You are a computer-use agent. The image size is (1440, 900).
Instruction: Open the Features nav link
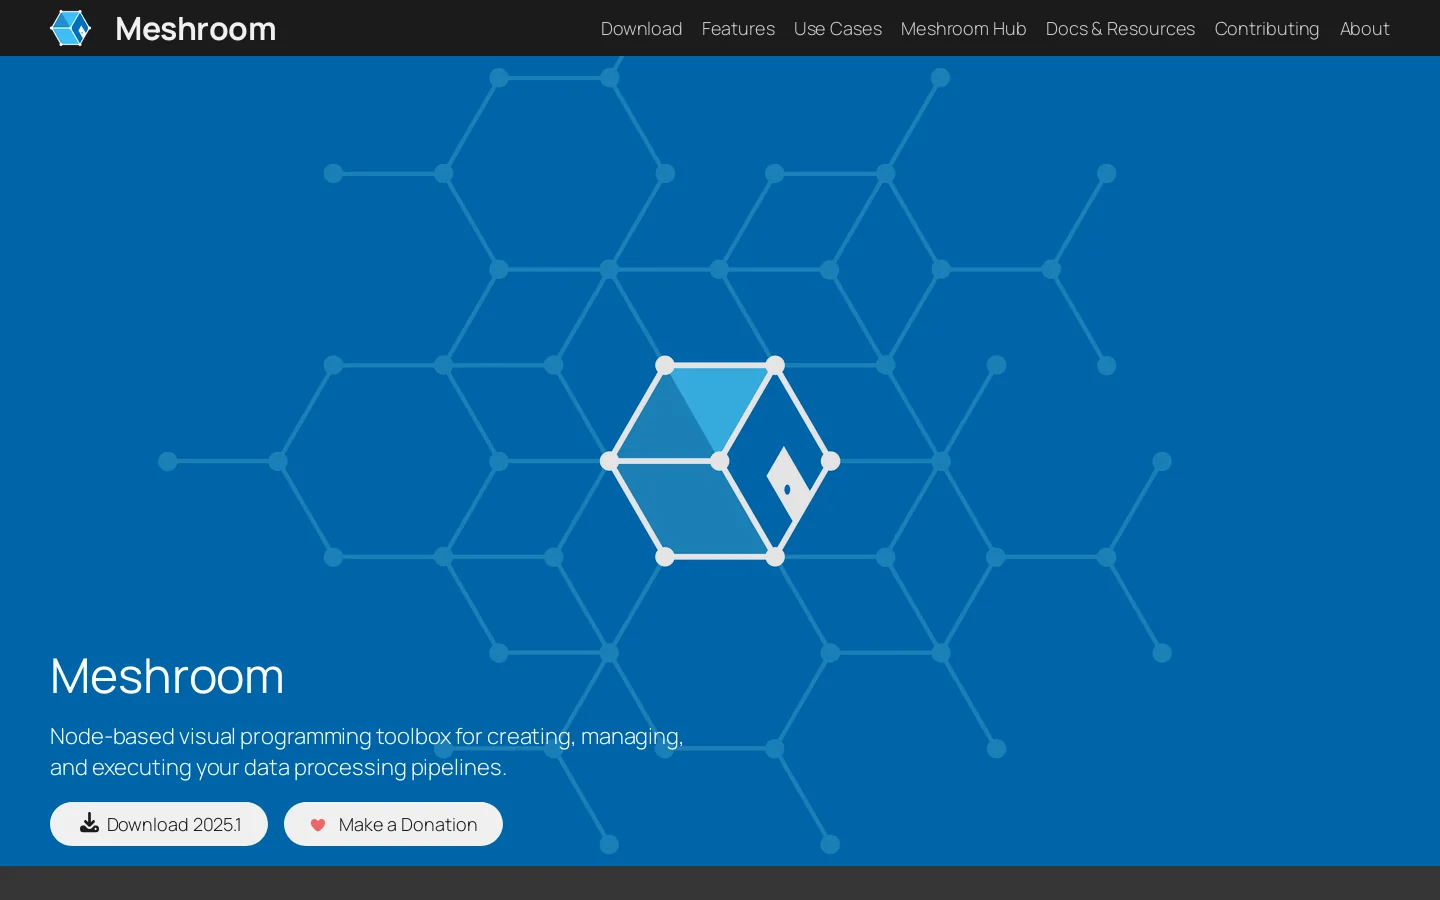click(738, 29)
